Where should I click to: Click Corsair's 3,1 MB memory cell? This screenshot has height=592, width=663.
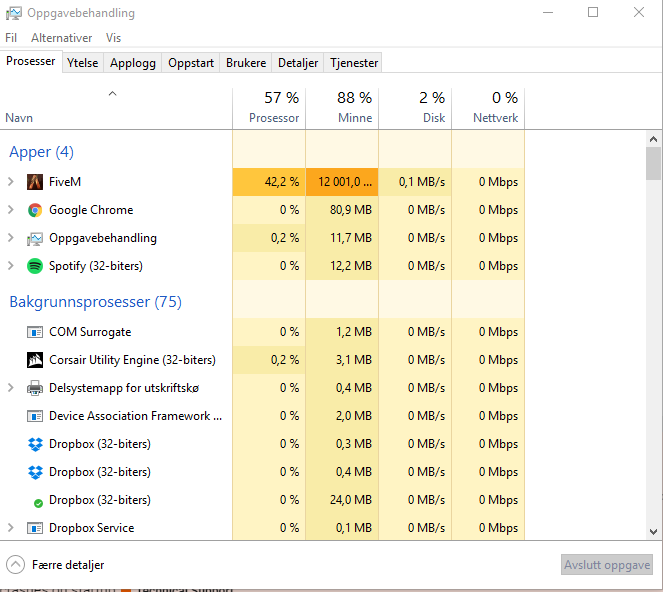click(x=342, y=360)
